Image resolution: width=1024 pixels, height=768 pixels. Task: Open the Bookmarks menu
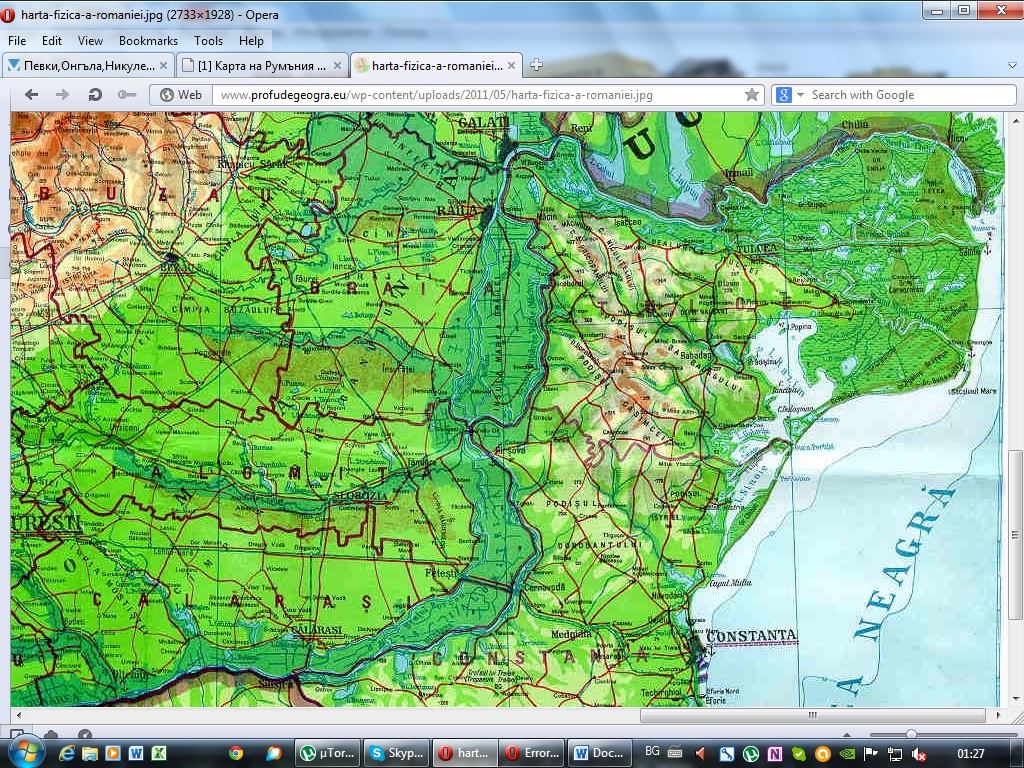point(148,41)
